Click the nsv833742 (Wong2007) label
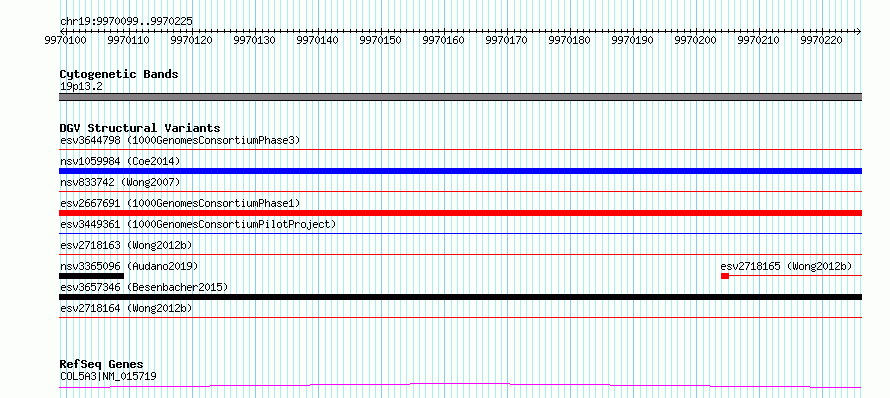Screen dimensions: 890x398 pos(120,182)
